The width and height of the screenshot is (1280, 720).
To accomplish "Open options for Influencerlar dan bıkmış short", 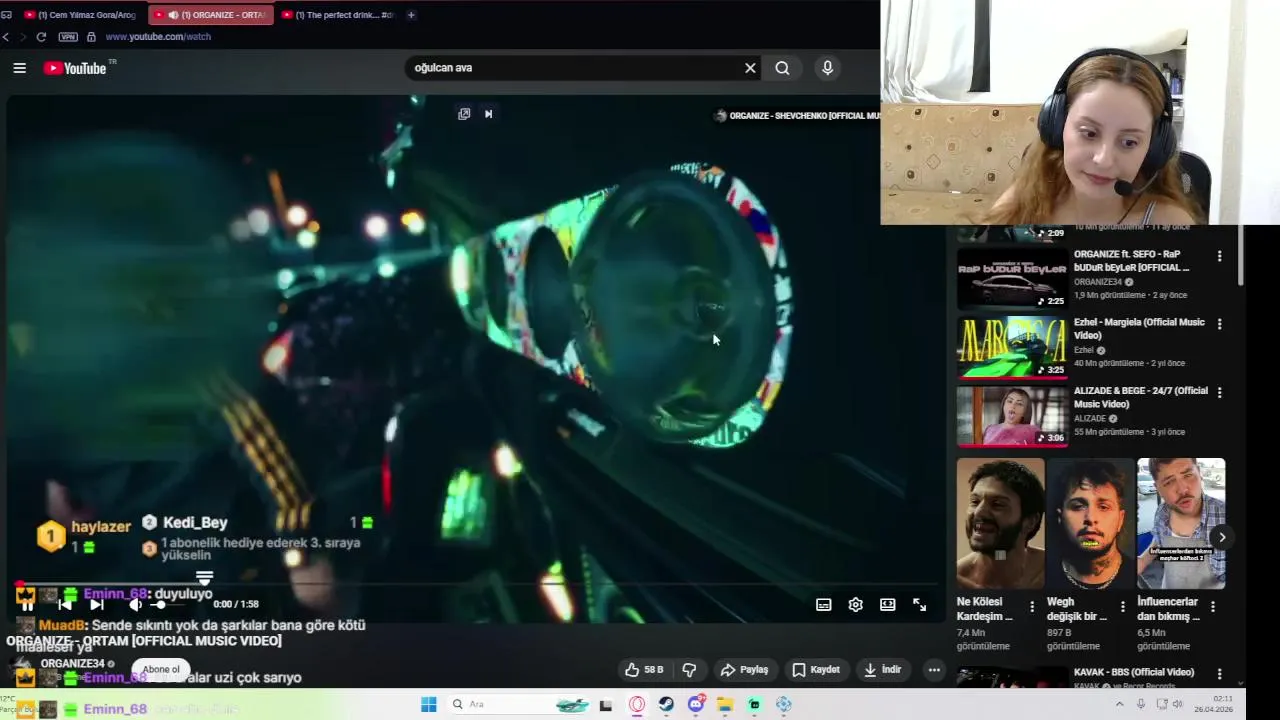I will pos(1213,606).
